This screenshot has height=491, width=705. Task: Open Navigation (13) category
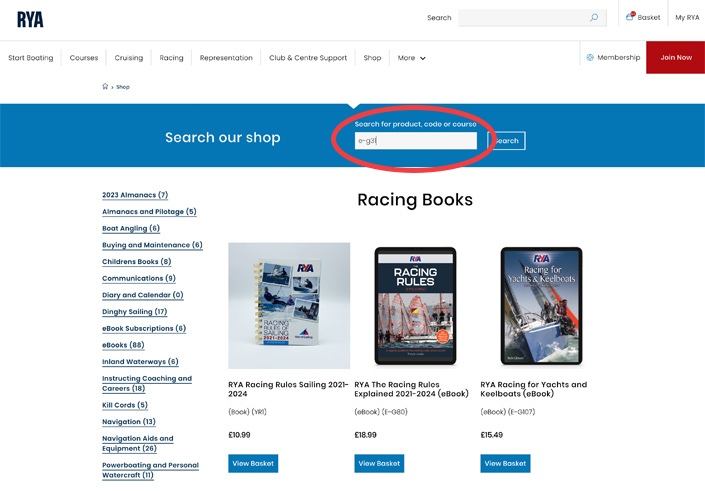[129, 421]
